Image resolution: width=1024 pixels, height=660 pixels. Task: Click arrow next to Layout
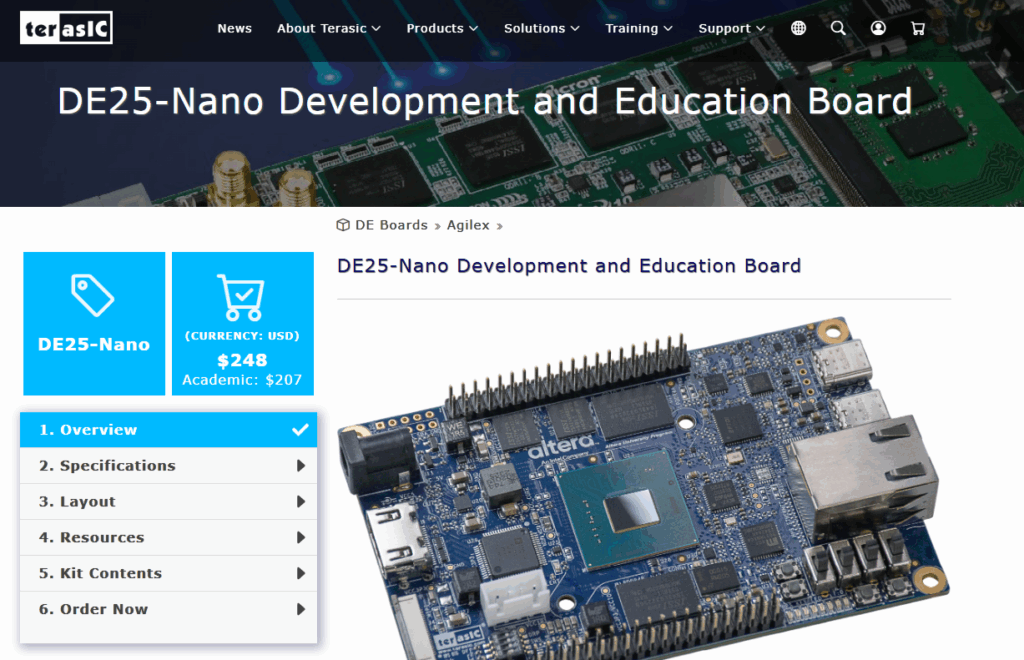tap(301, 501)
